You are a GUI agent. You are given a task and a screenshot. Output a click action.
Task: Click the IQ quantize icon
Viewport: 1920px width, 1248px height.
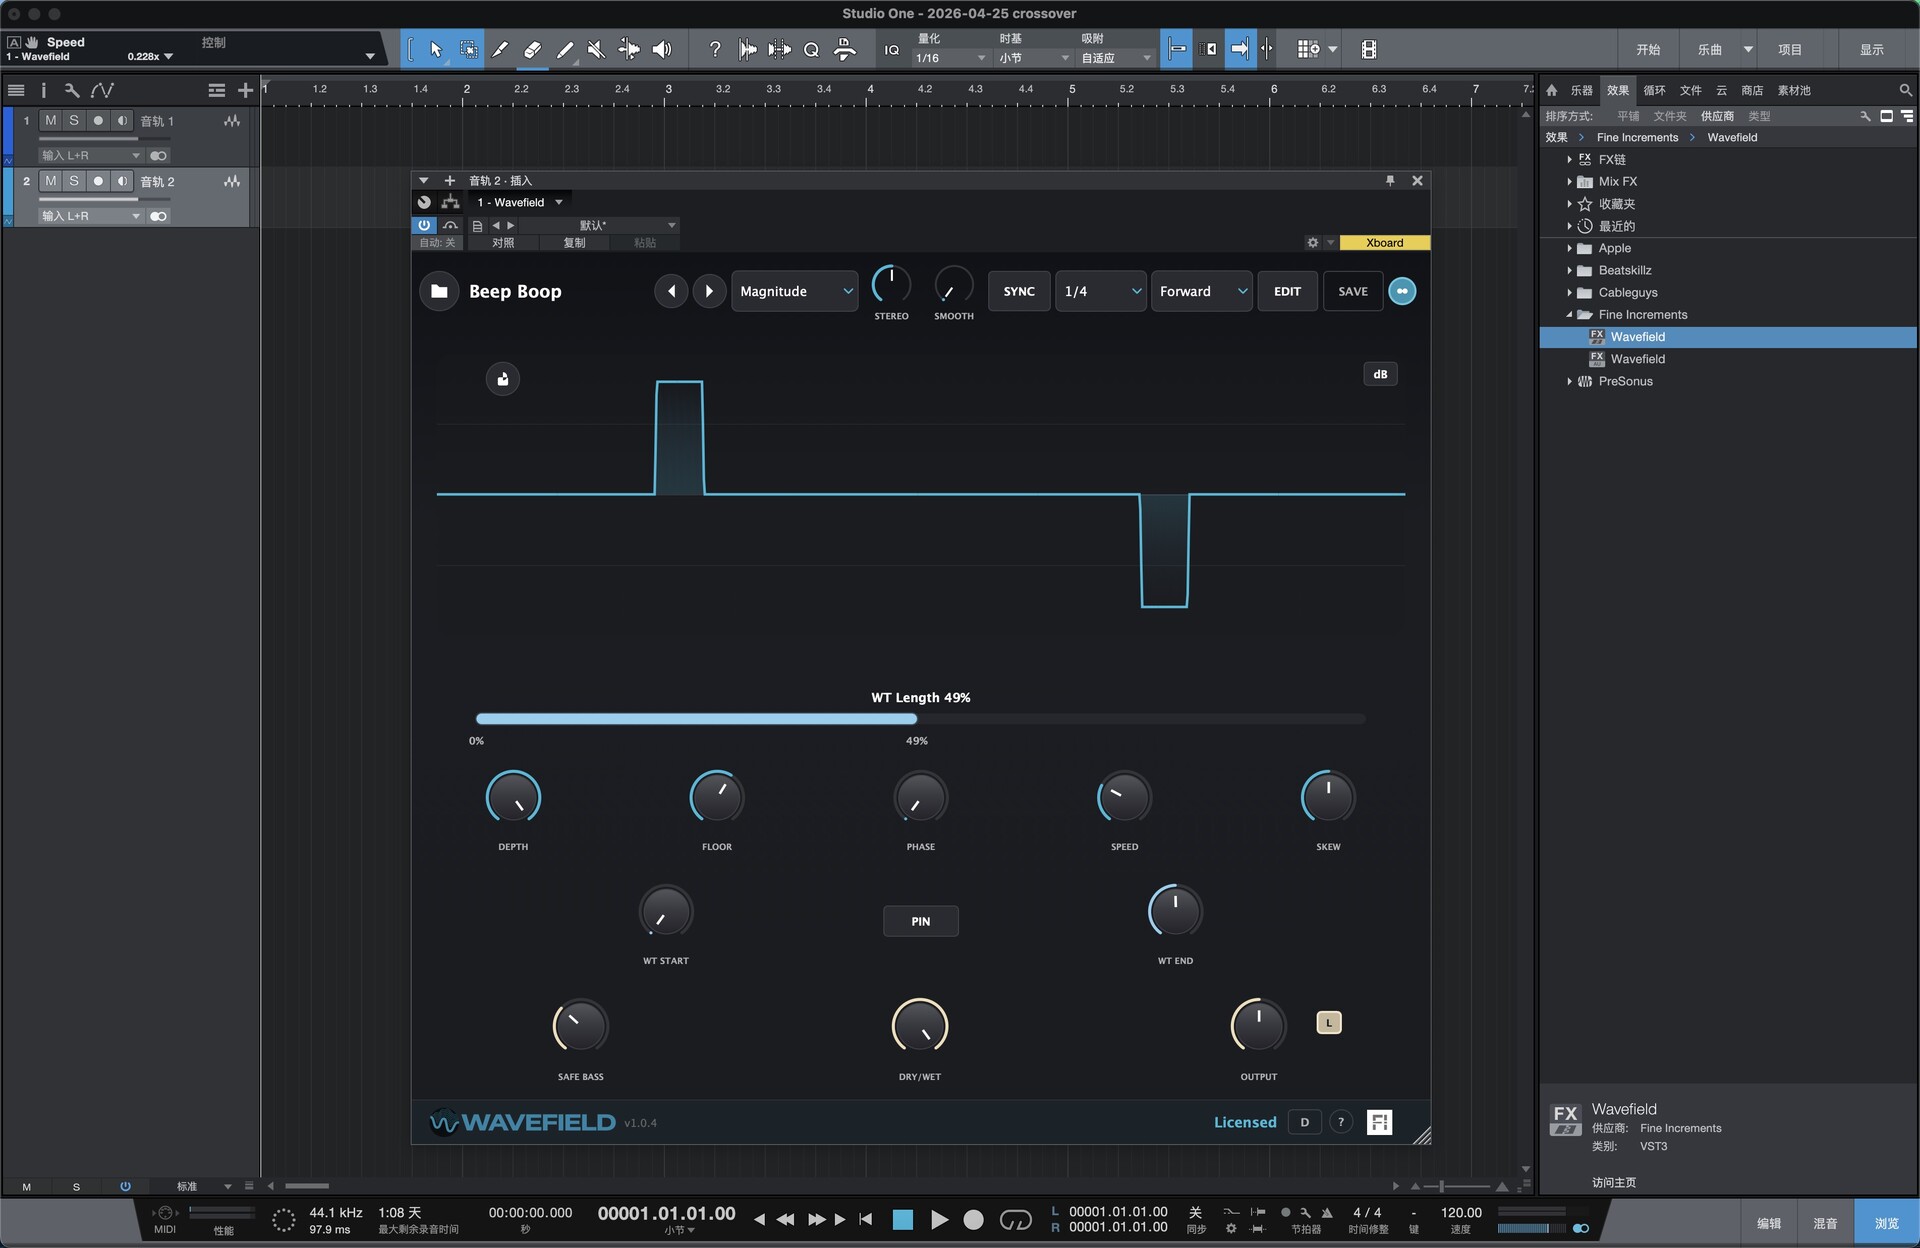click(892, 50)
